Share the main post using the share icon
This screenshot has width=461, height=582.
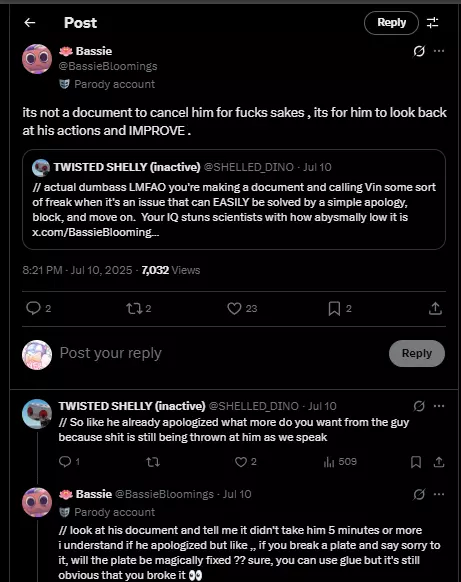tap(435, 308)
